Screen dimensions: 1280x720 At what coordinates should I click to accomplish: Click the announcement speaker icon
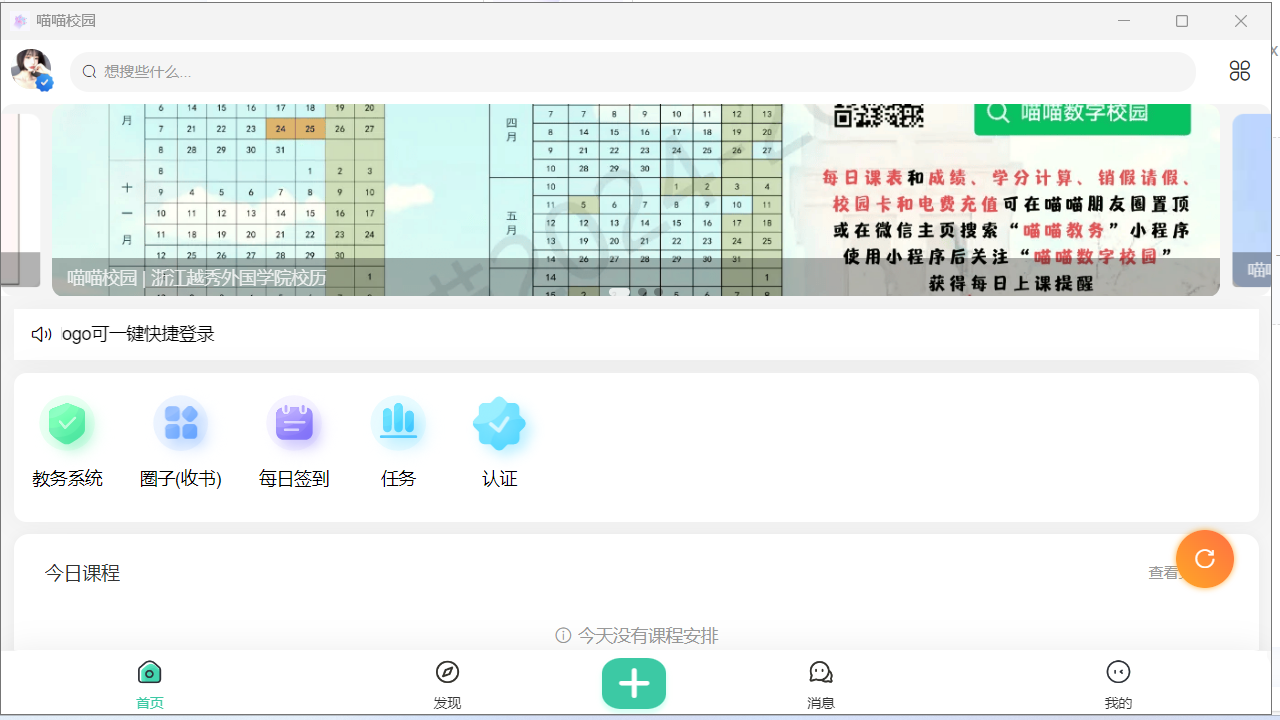(39, 333)
